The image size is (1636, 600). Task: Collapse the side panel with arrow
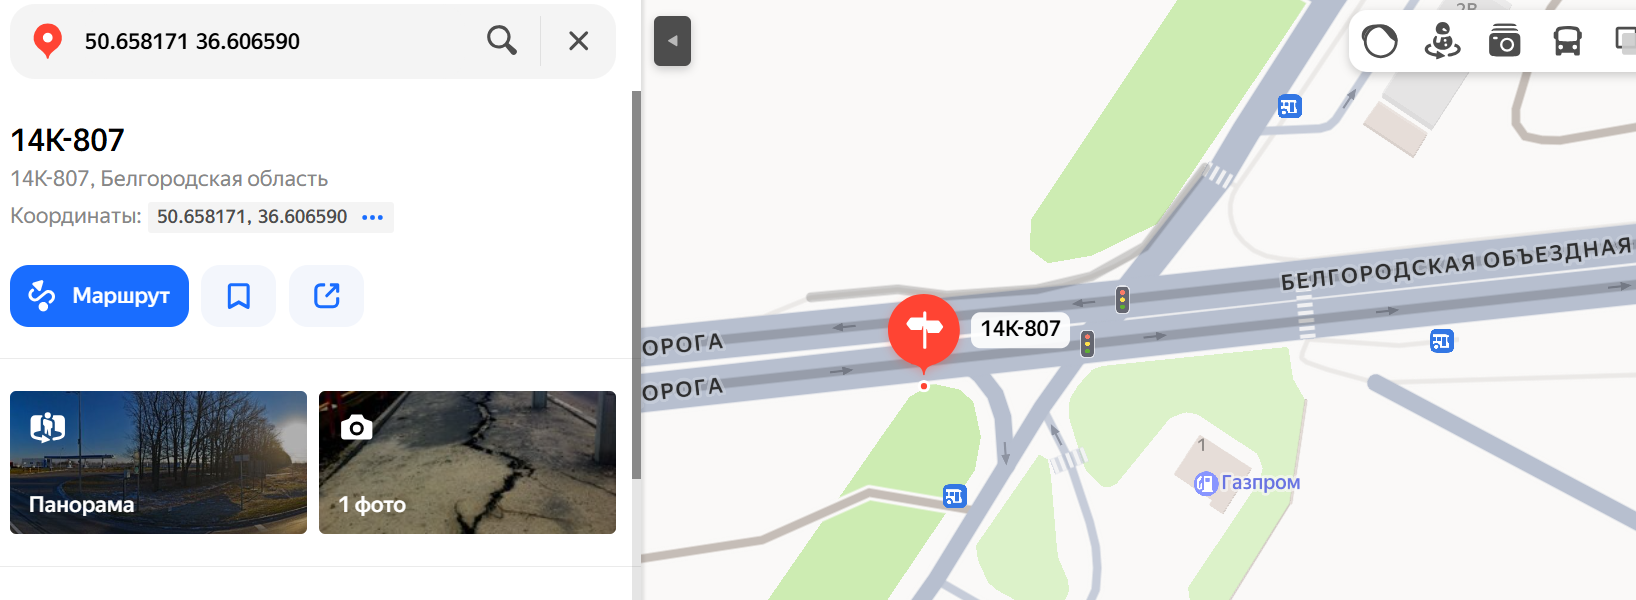tap(672, 41)
